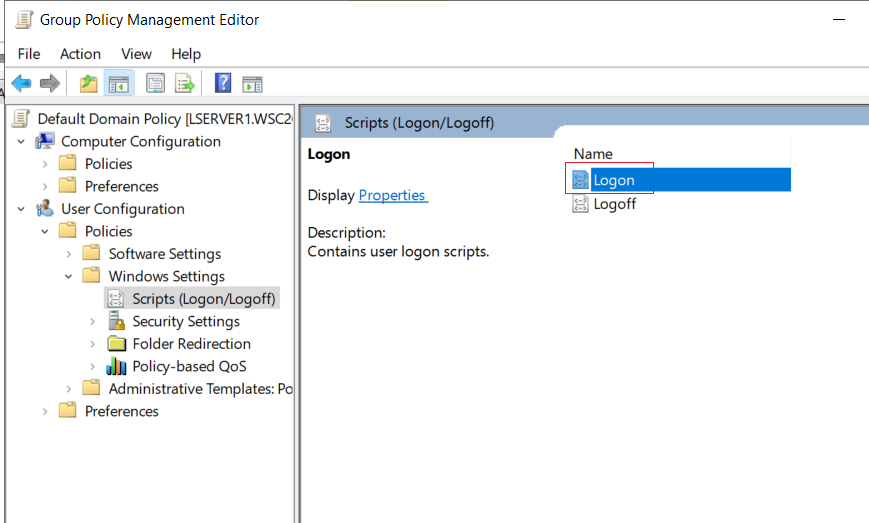Click the Name column header
Screen dimensions: 869x523
(593, 154)
